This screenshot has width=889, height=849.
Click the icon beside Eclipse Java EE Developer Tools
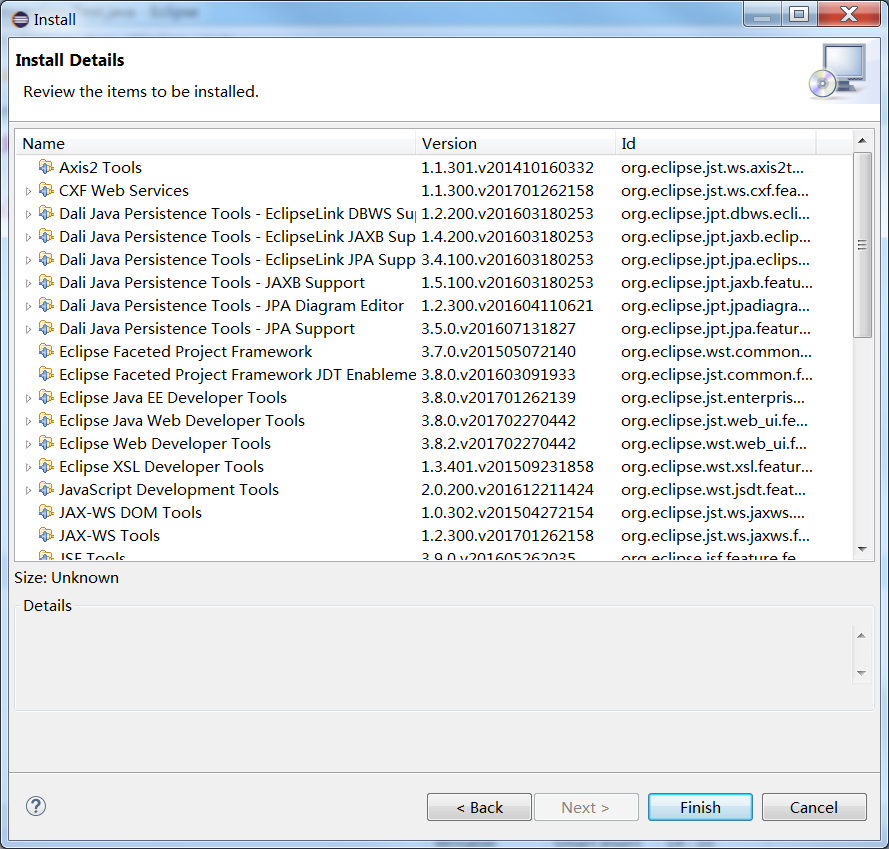point(46,398)
